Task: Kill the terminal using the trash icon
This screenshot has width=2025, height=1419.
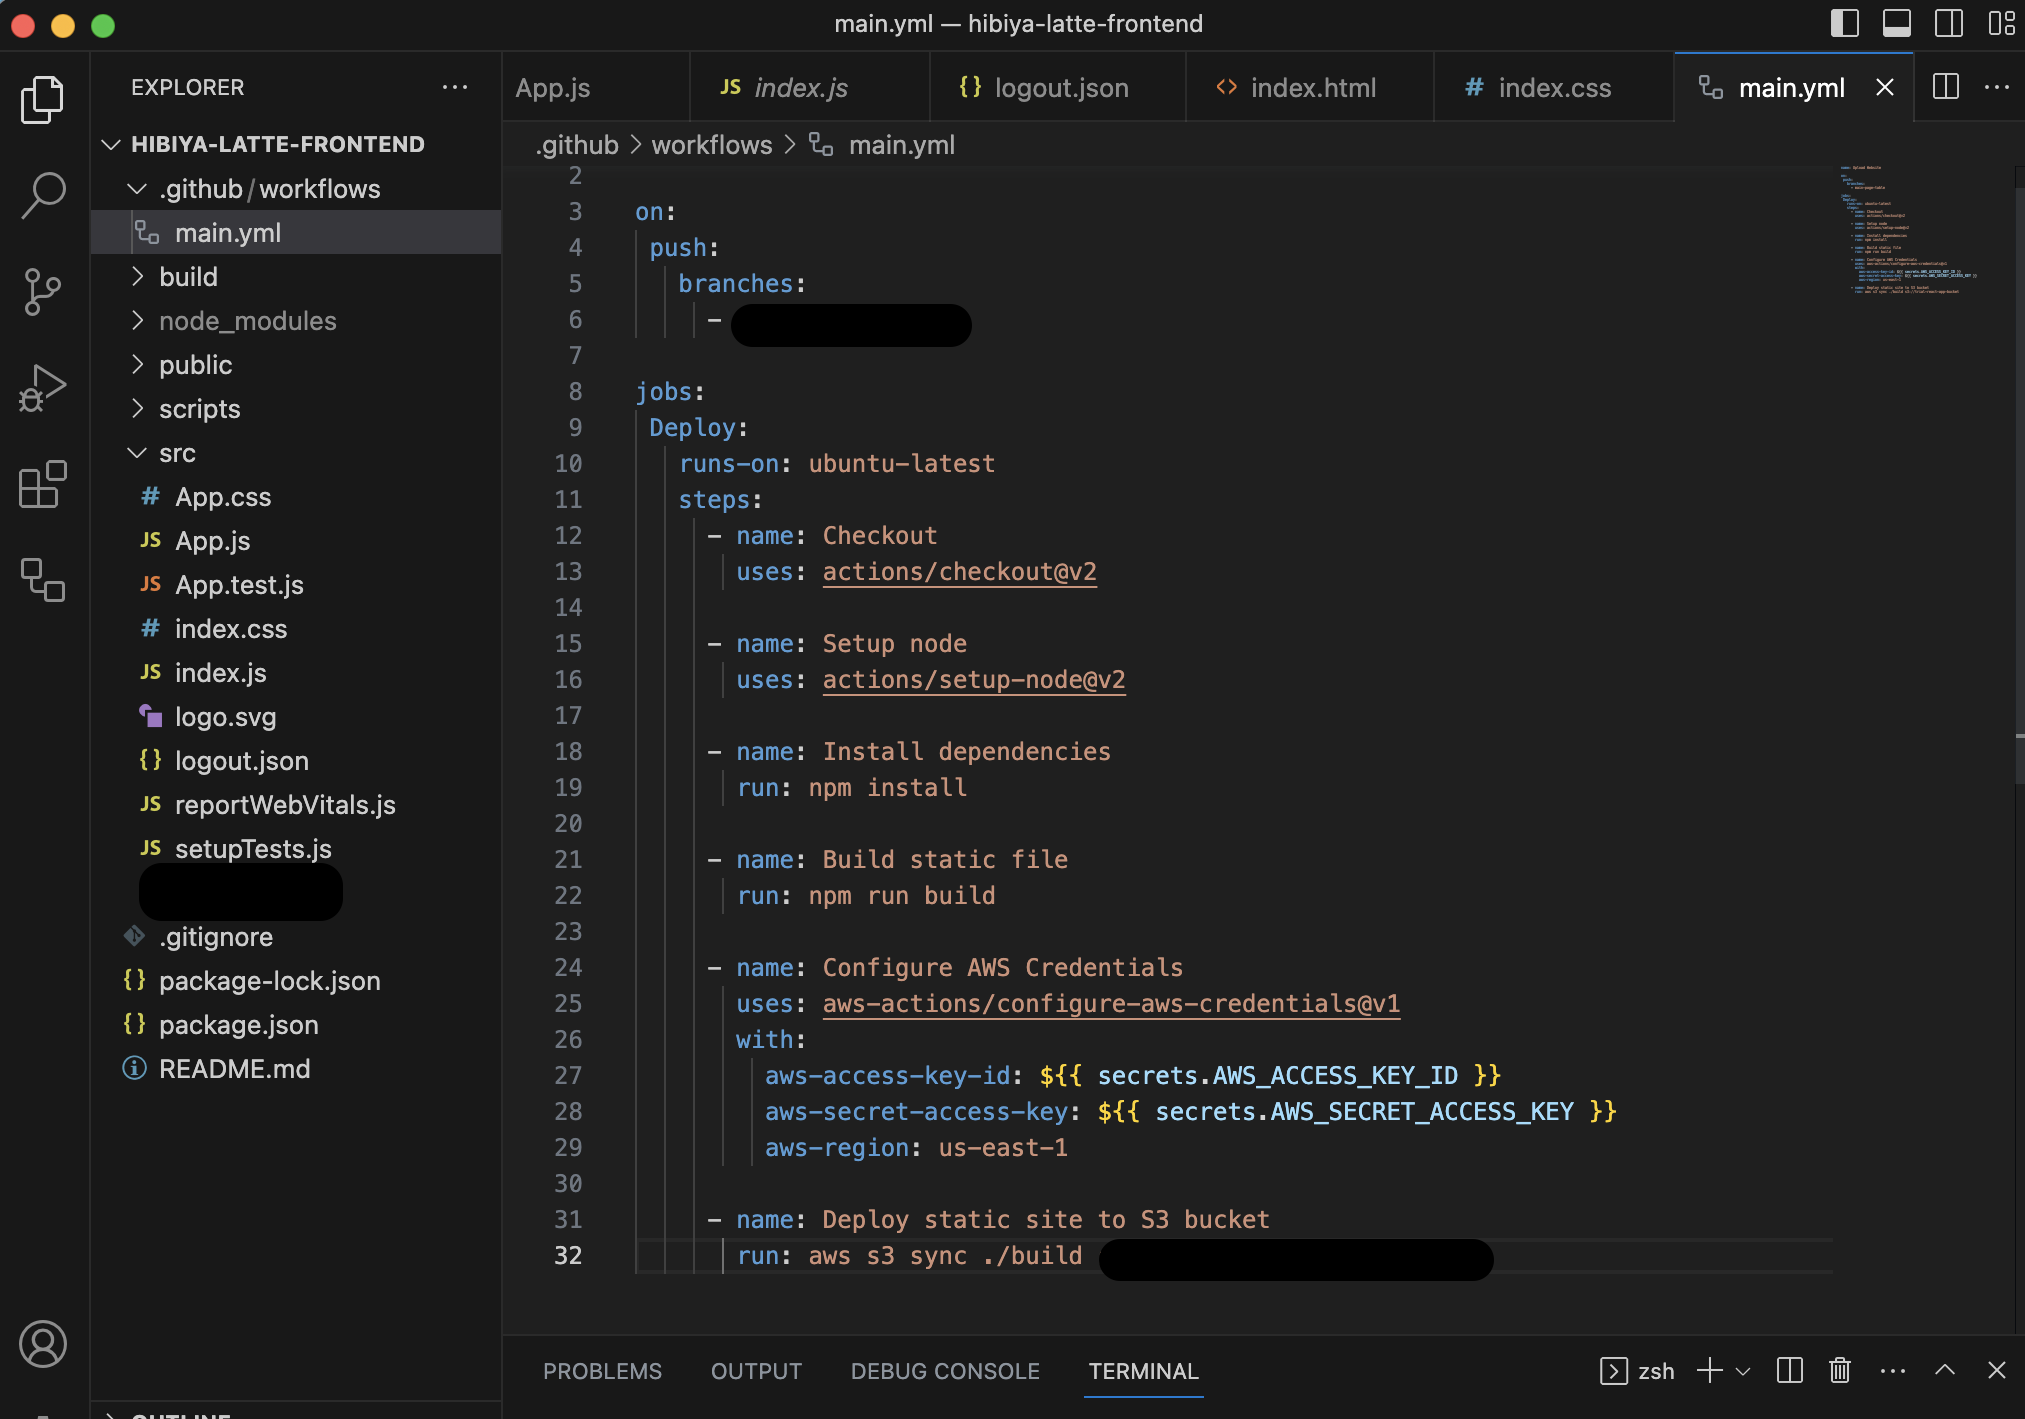Action: (1840, 1371)
